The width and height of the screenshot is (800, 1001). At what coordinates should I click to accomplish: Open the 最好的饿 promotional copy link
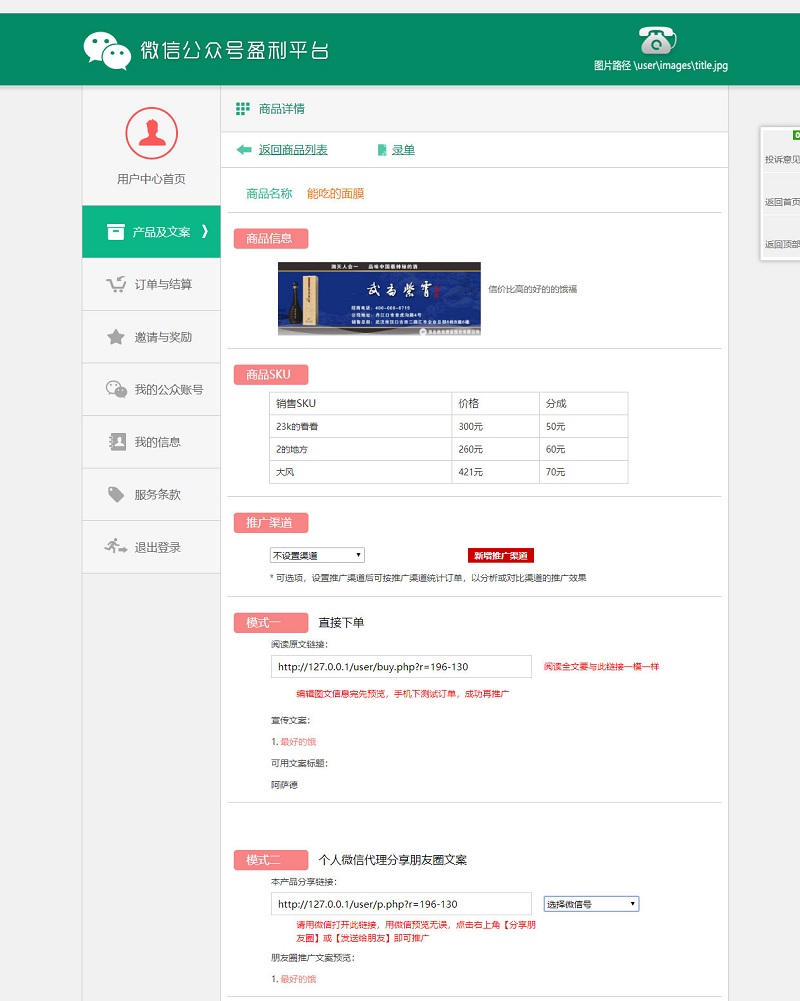(297, 742)
